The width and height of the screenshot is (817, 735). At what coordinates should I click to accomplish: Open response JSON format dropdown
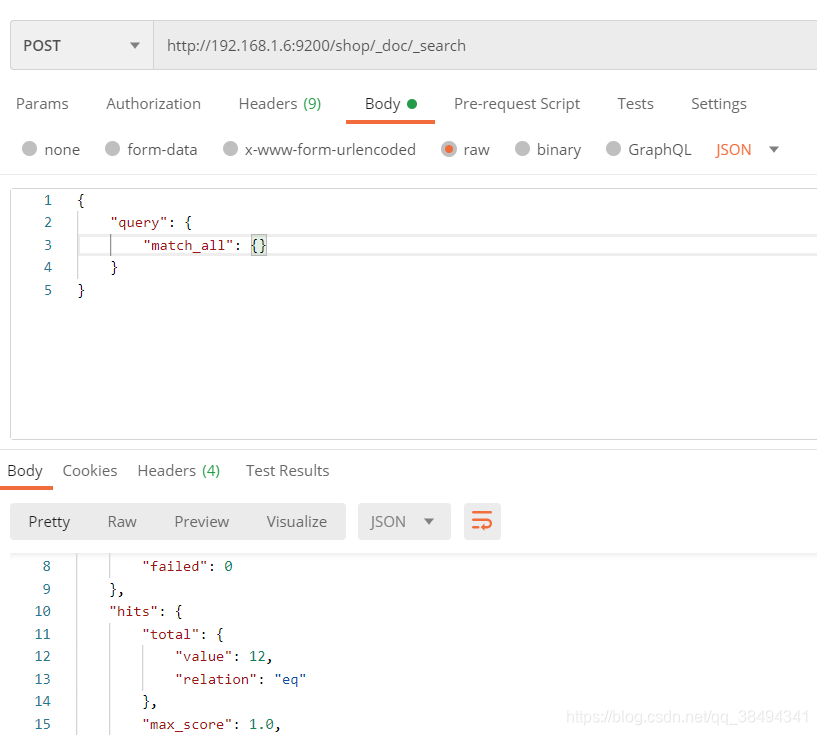(x=403, y=521)
